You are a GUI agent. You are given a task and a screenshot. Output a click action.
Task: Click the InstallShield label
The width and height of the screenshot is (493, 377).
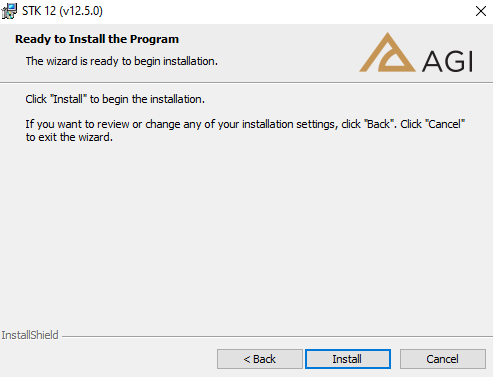(30, 335)
